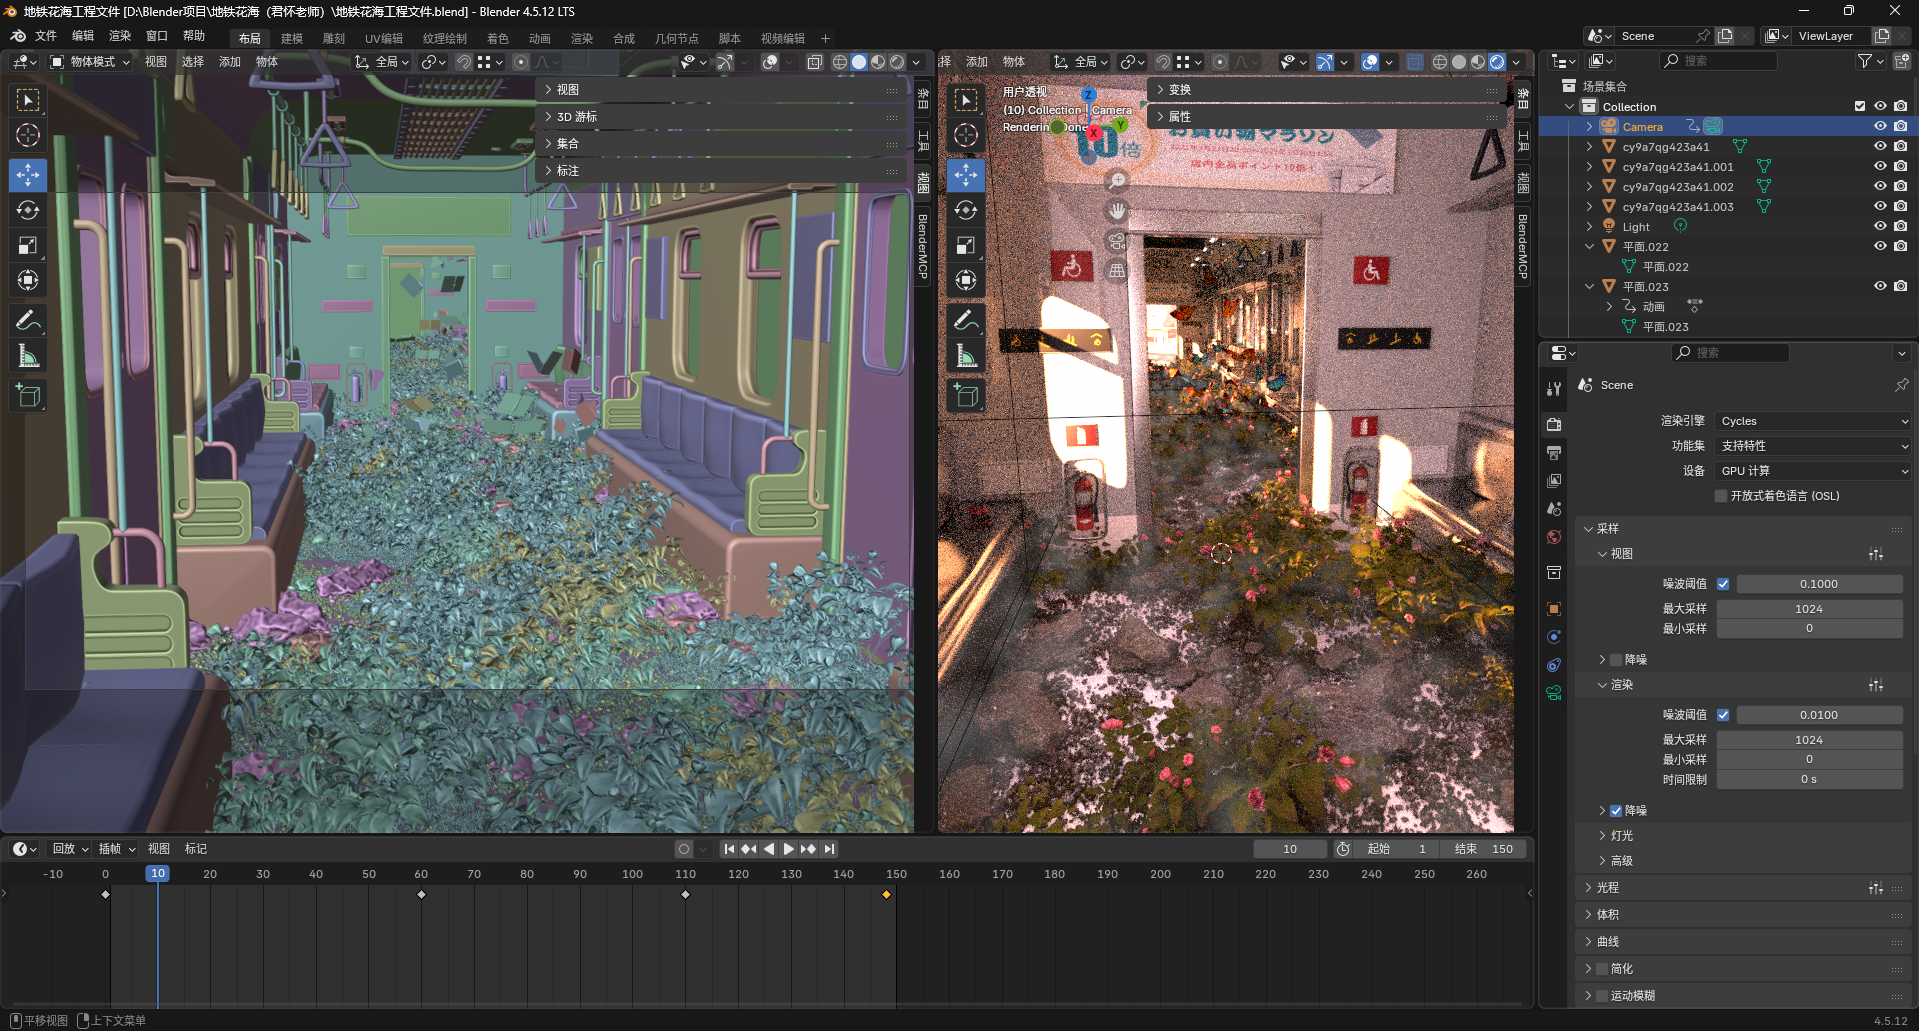Enable Open Shading Language (OSL) checkbox
Screen dimensions: 1919x1031
1721,496
